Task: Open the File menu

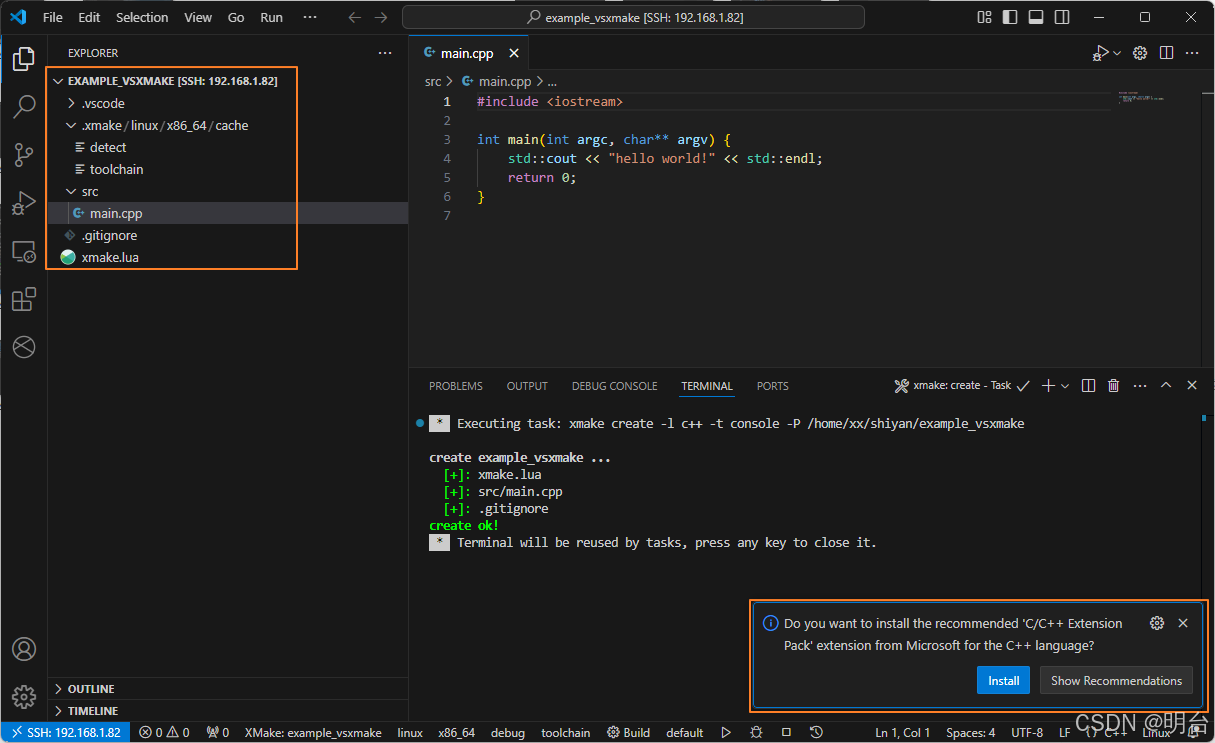Action: click(x=53, y=17)
